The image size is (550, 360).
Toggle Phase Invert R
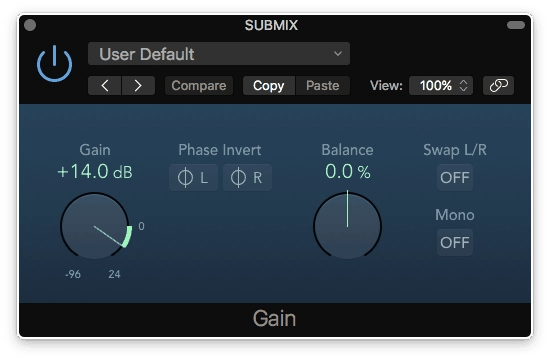(247, 177)
